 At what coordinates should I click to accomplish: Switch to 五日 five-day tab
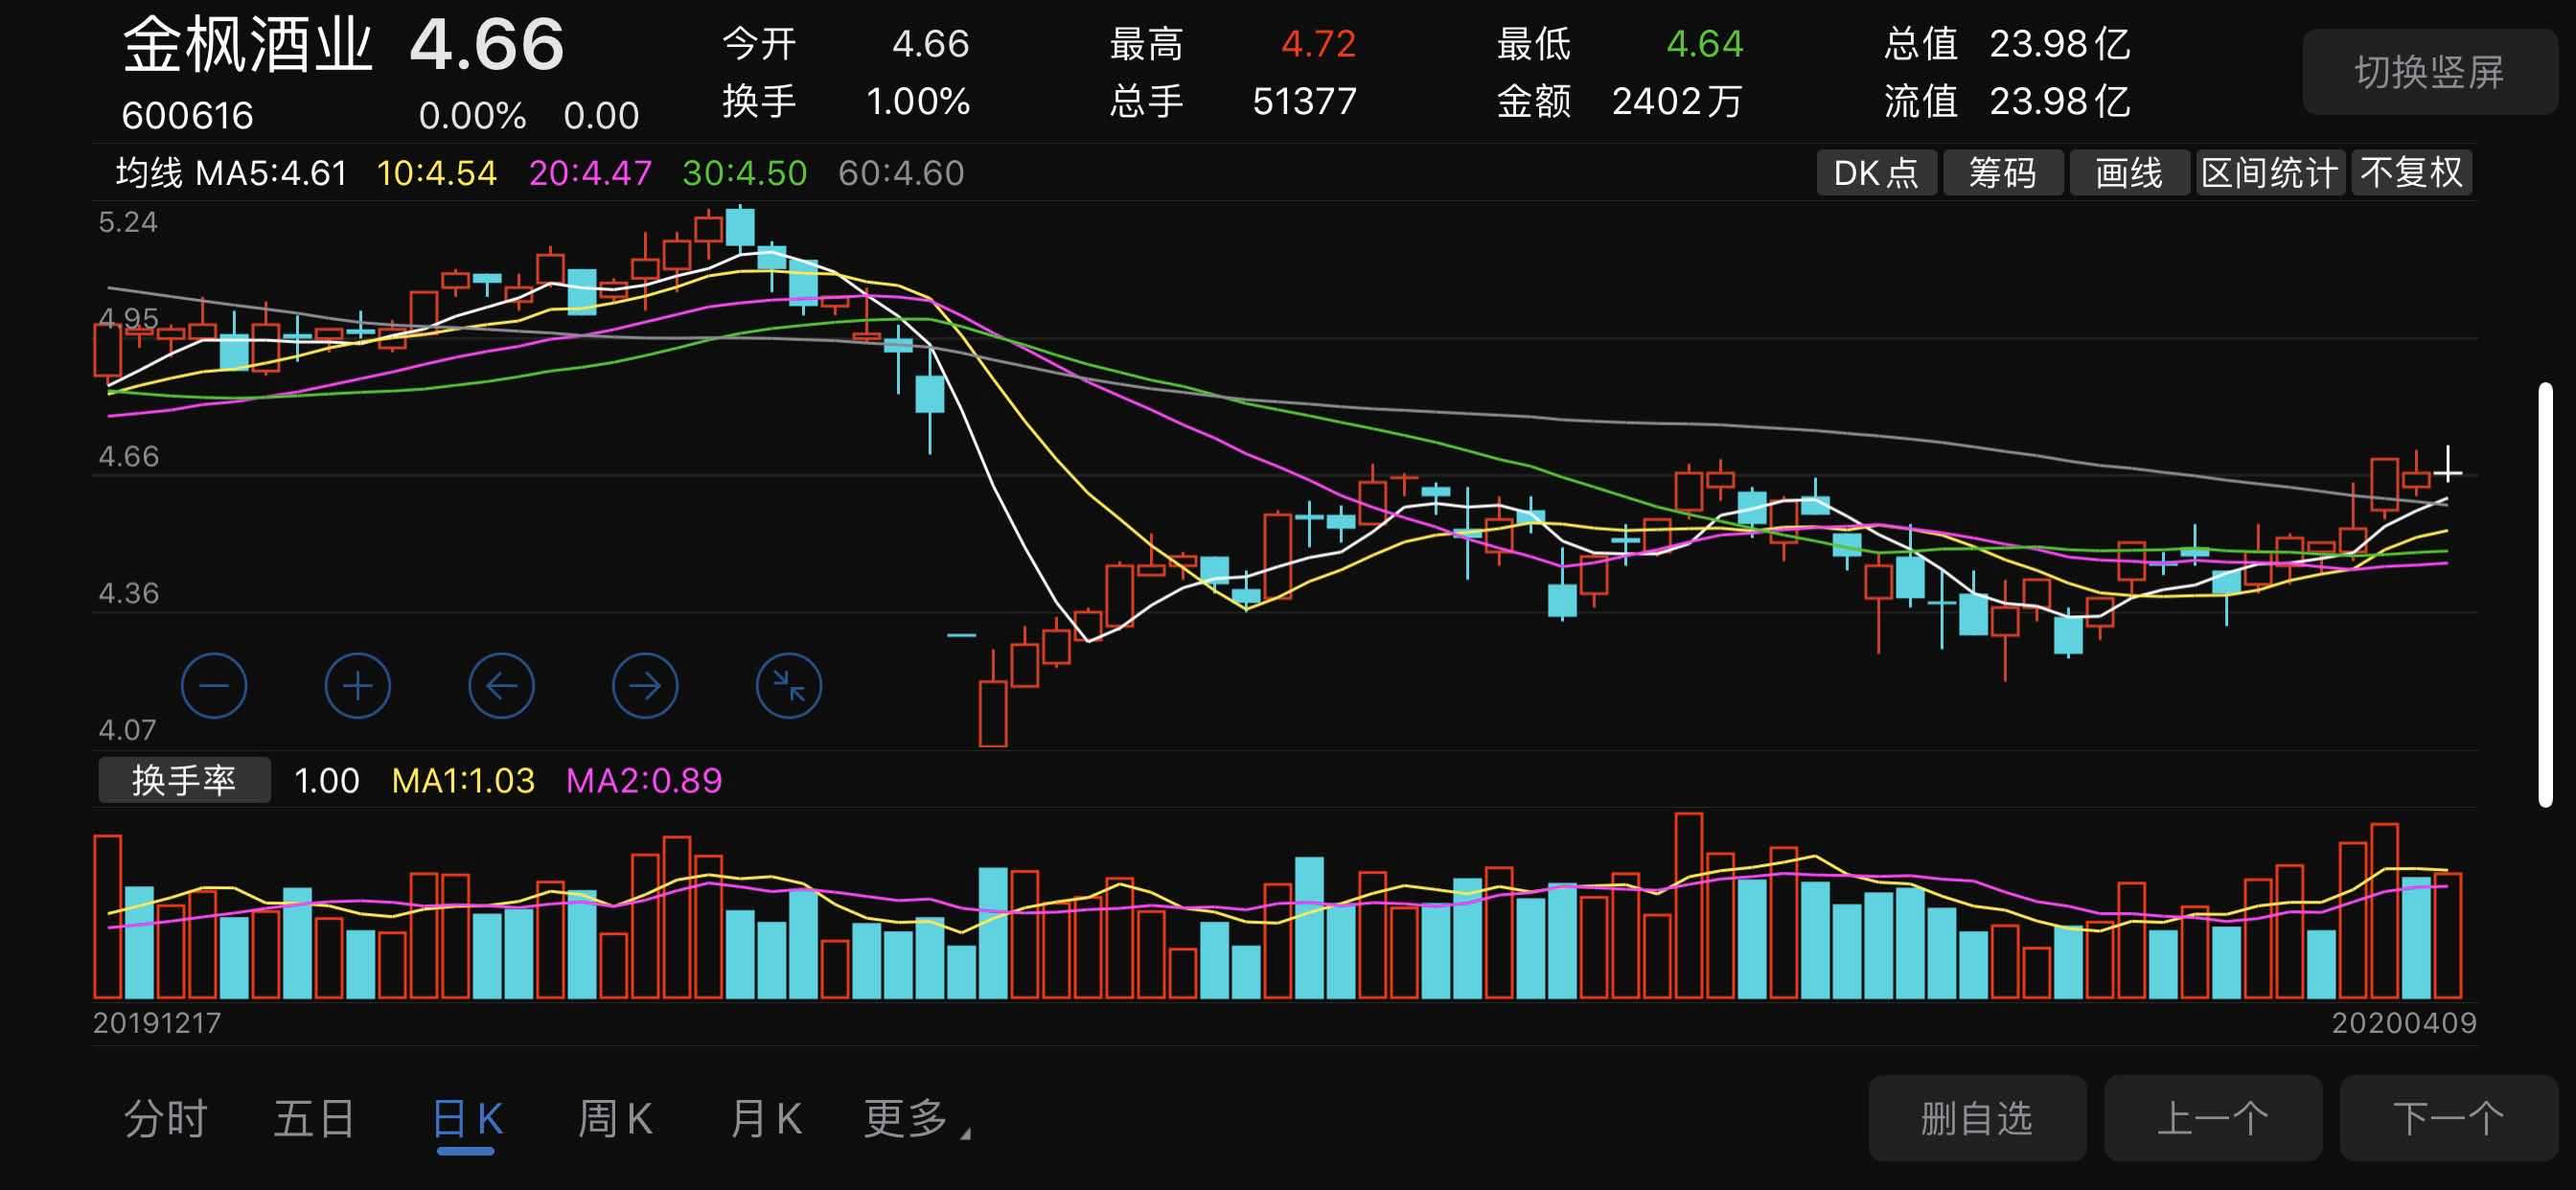[x=315, y=1119]
